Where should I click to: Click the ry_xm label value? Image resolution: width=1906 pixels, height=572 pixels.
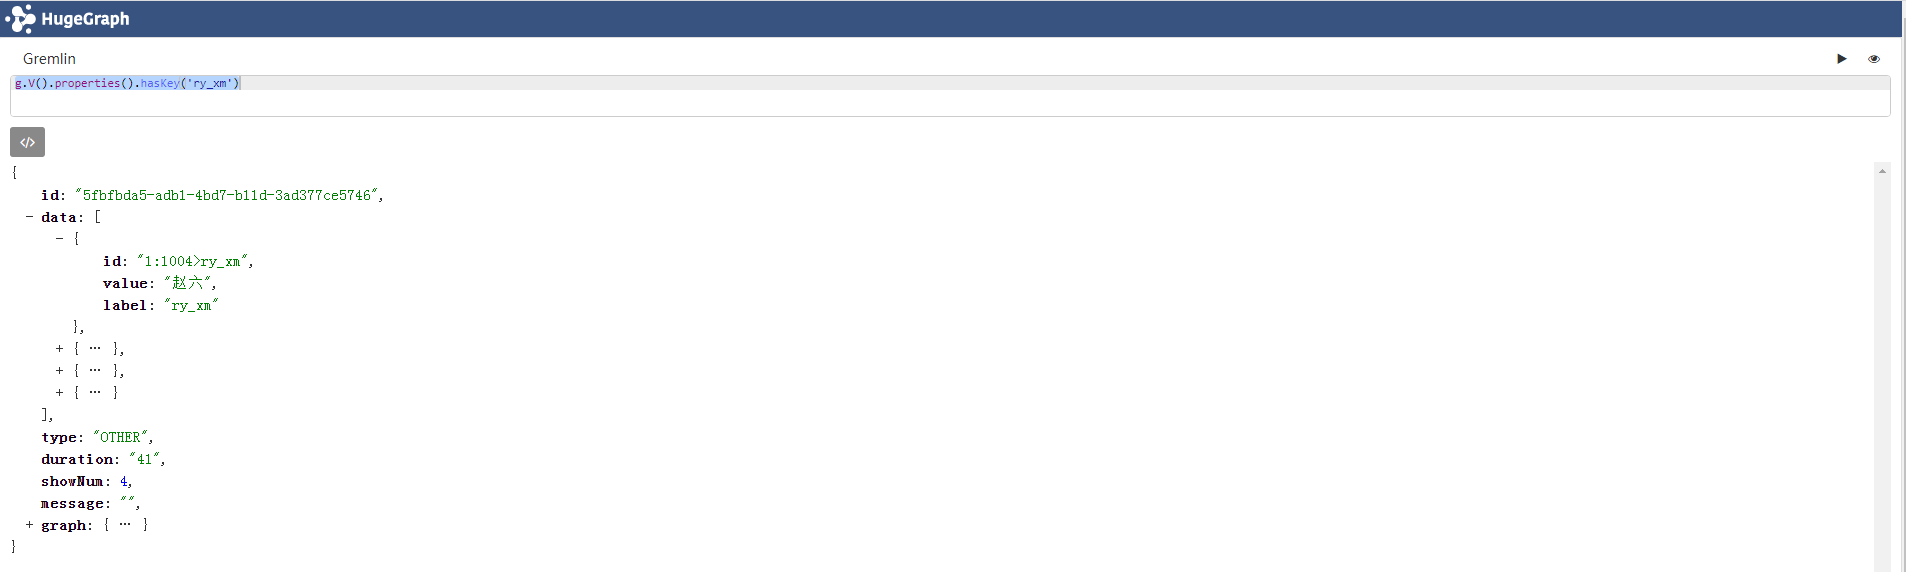click(191, 305)
